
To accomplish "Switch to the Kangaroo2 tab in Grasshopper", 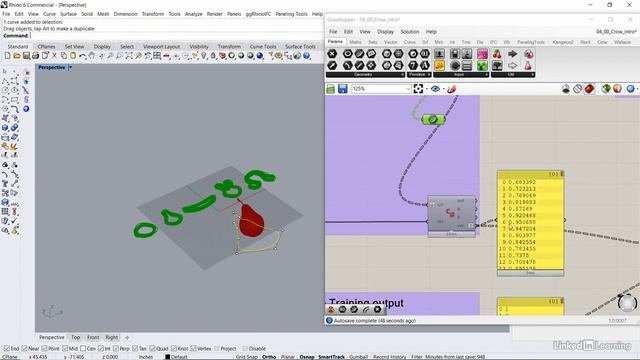I will pyautogui.click(x=563, y=42).
